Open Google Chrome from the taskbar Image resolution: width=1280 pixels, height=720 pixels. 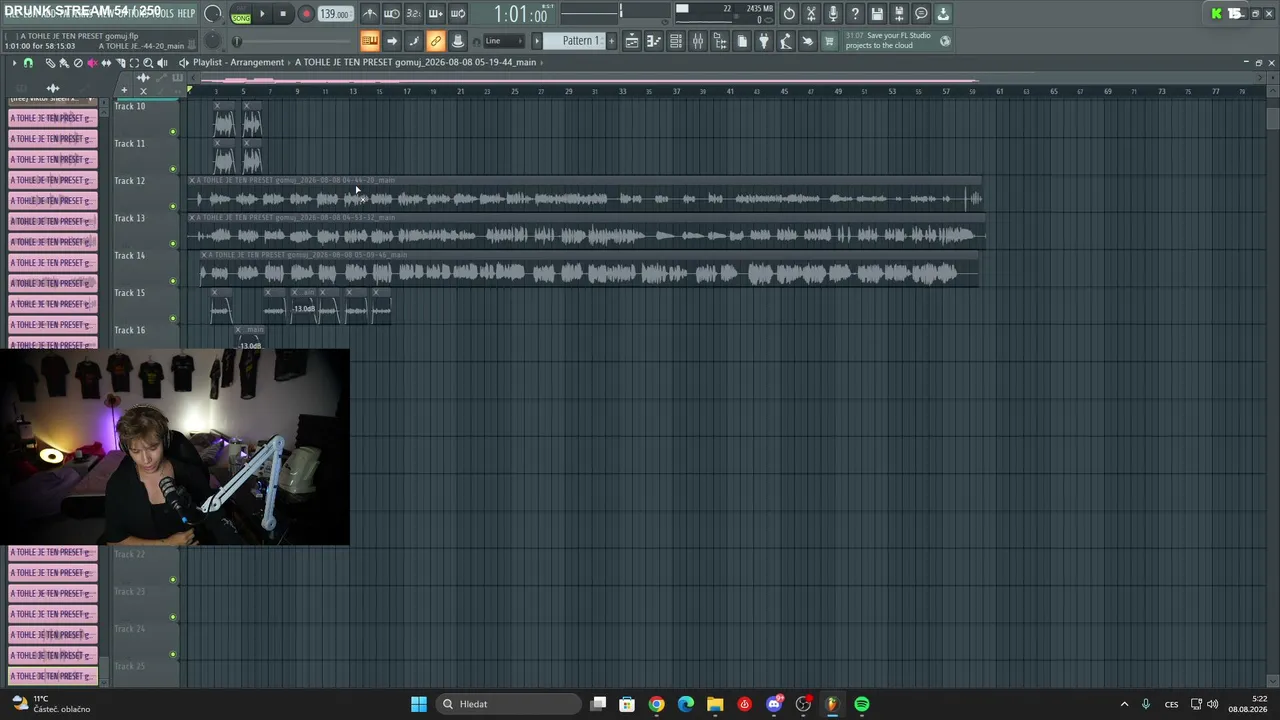point(656,704)
